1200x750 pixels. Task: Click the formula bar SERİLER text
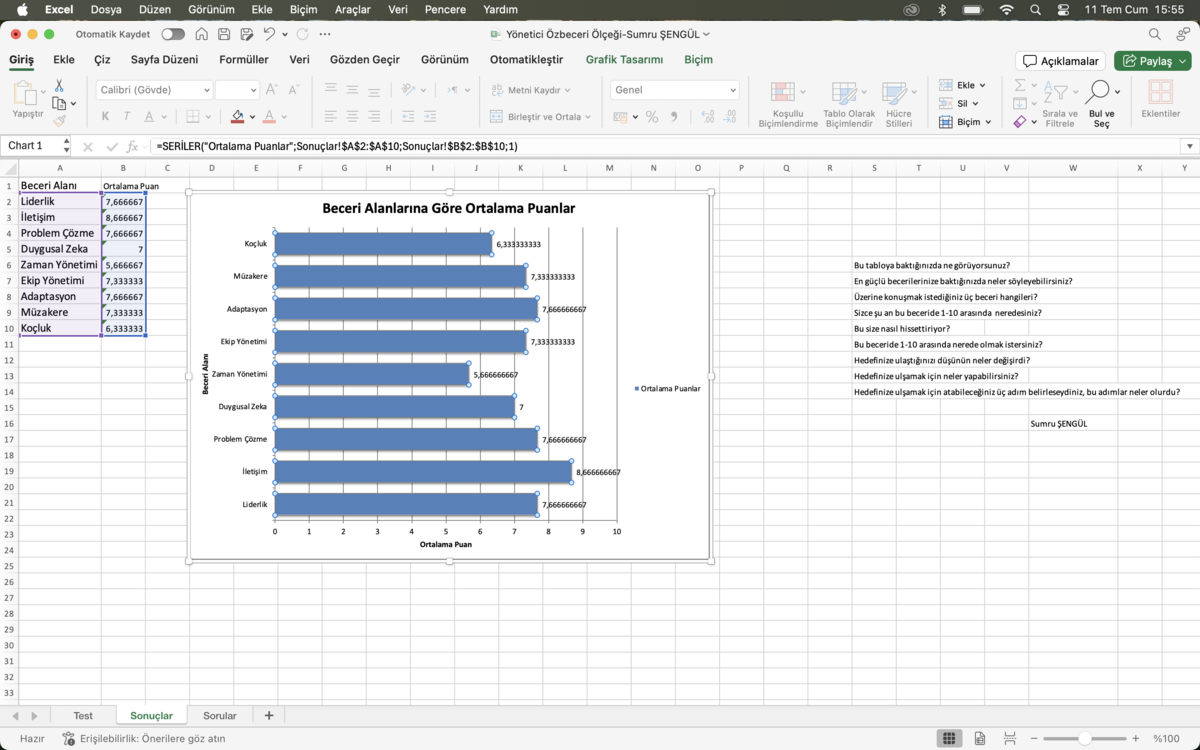[337, 146]
